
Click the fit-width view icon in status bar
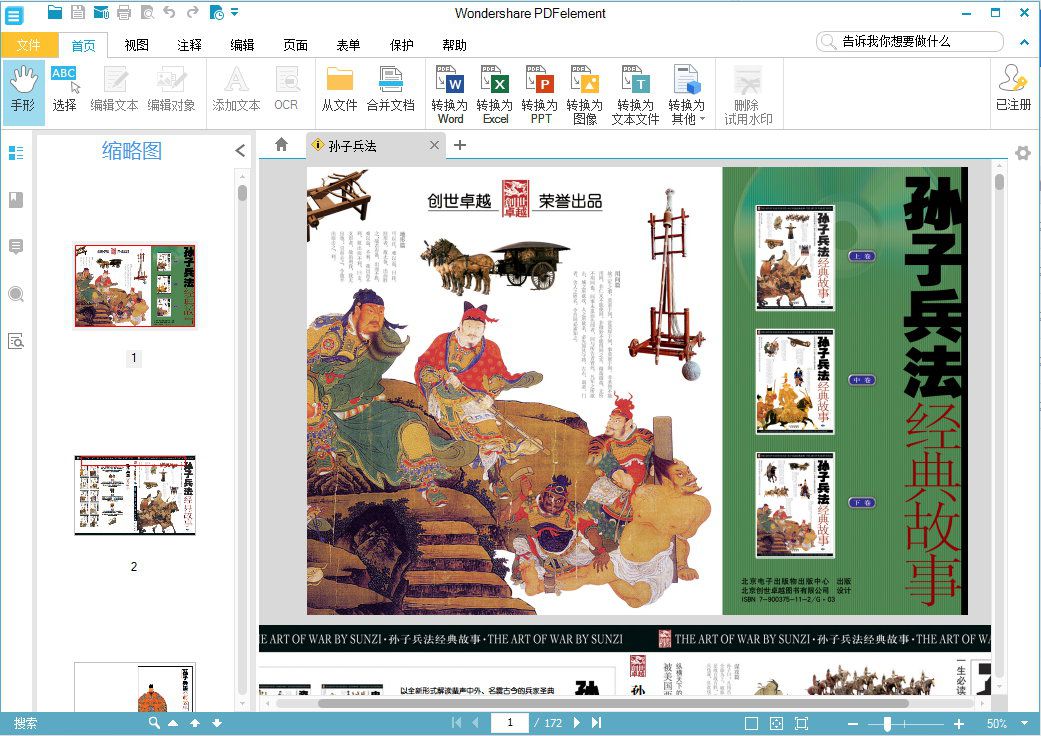[801, 723]
